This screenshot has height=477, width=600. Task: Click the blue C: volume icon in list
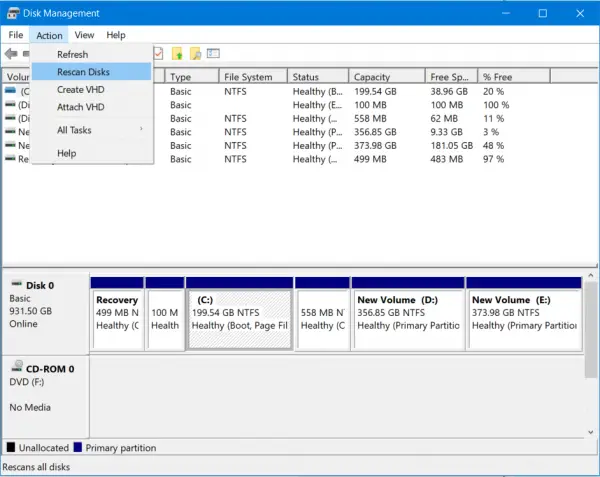tap(11, 91)
